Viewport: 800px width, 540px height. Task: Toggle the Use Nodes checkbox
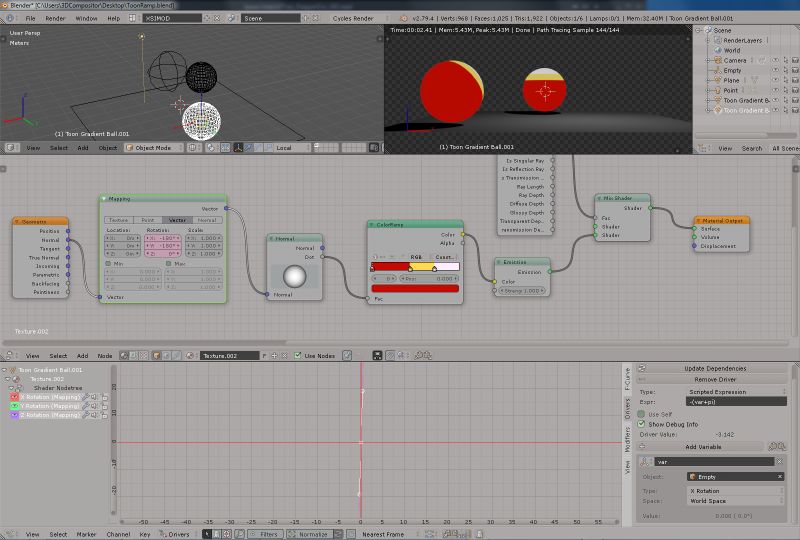(x=298, y=356)
